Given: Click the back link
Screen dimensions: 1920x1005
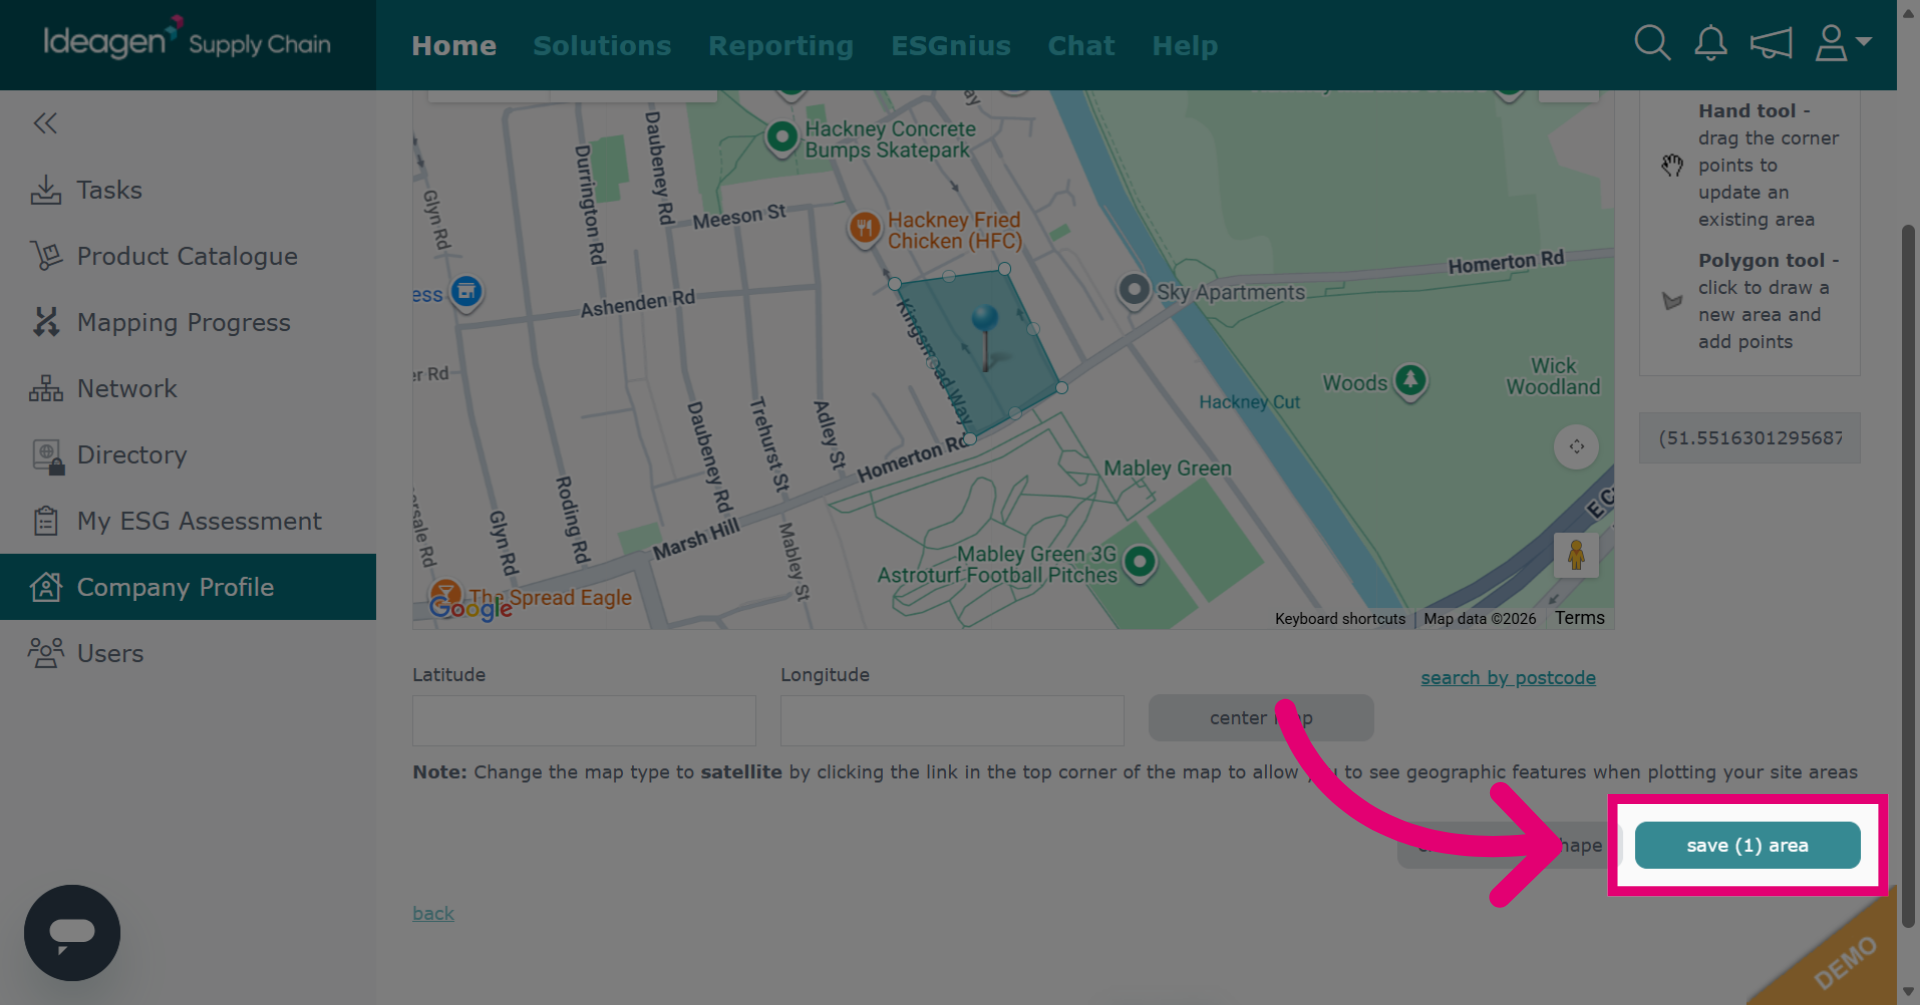Looking at the screenshot, I should coord(433,913).
